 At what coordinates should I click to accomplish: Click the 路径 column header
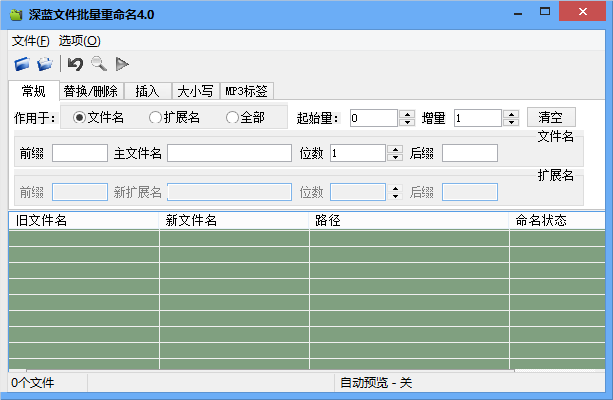(x=409, y=221)
